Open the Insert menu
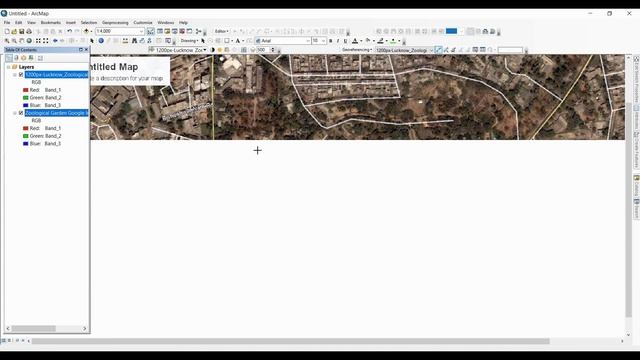Screen dimensions: 640x360 pos(71,22)
